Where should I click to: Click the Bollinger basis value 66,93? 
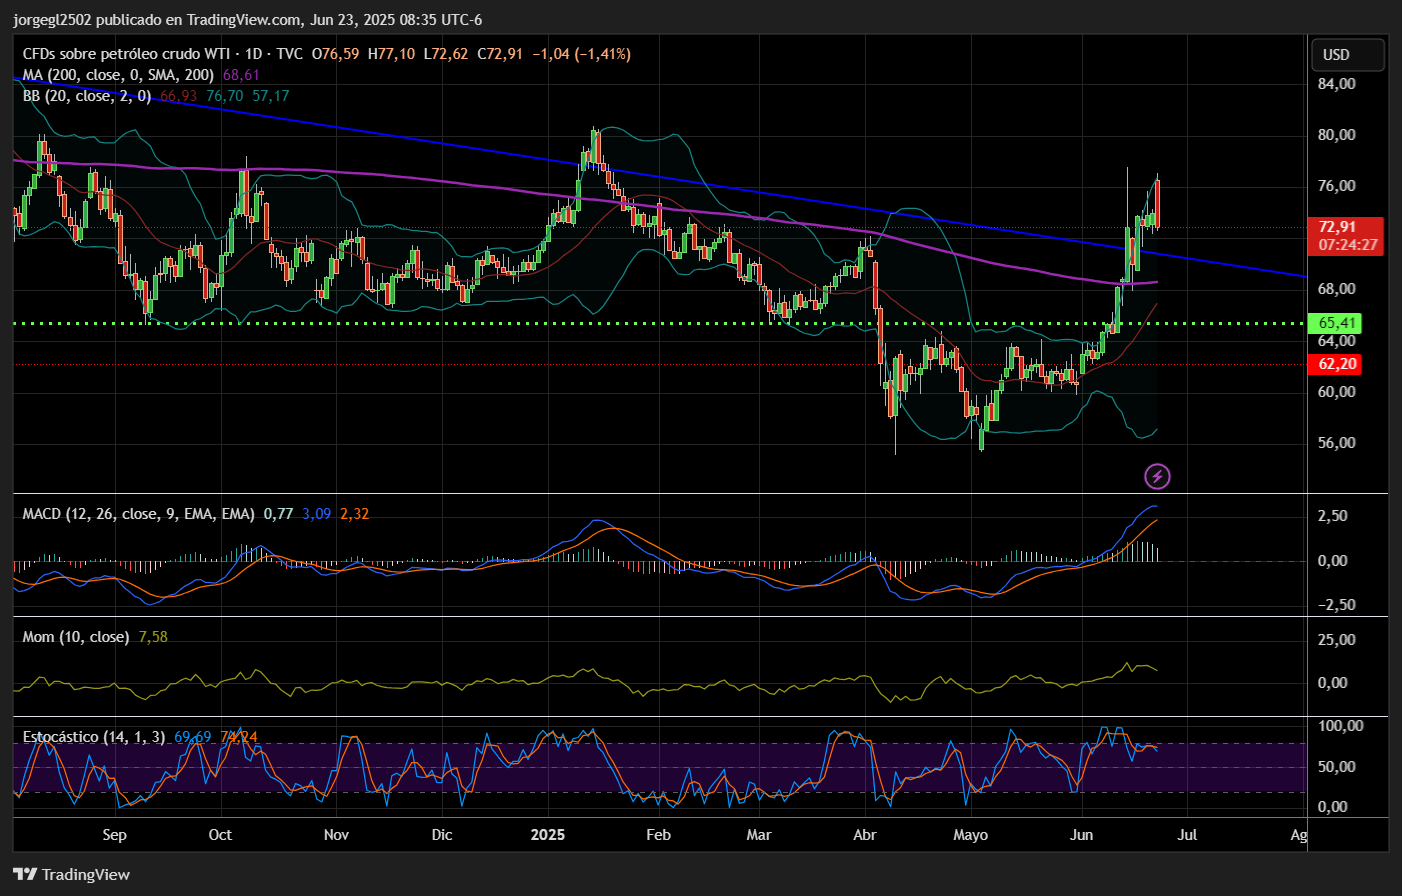(x=179, y=96)
